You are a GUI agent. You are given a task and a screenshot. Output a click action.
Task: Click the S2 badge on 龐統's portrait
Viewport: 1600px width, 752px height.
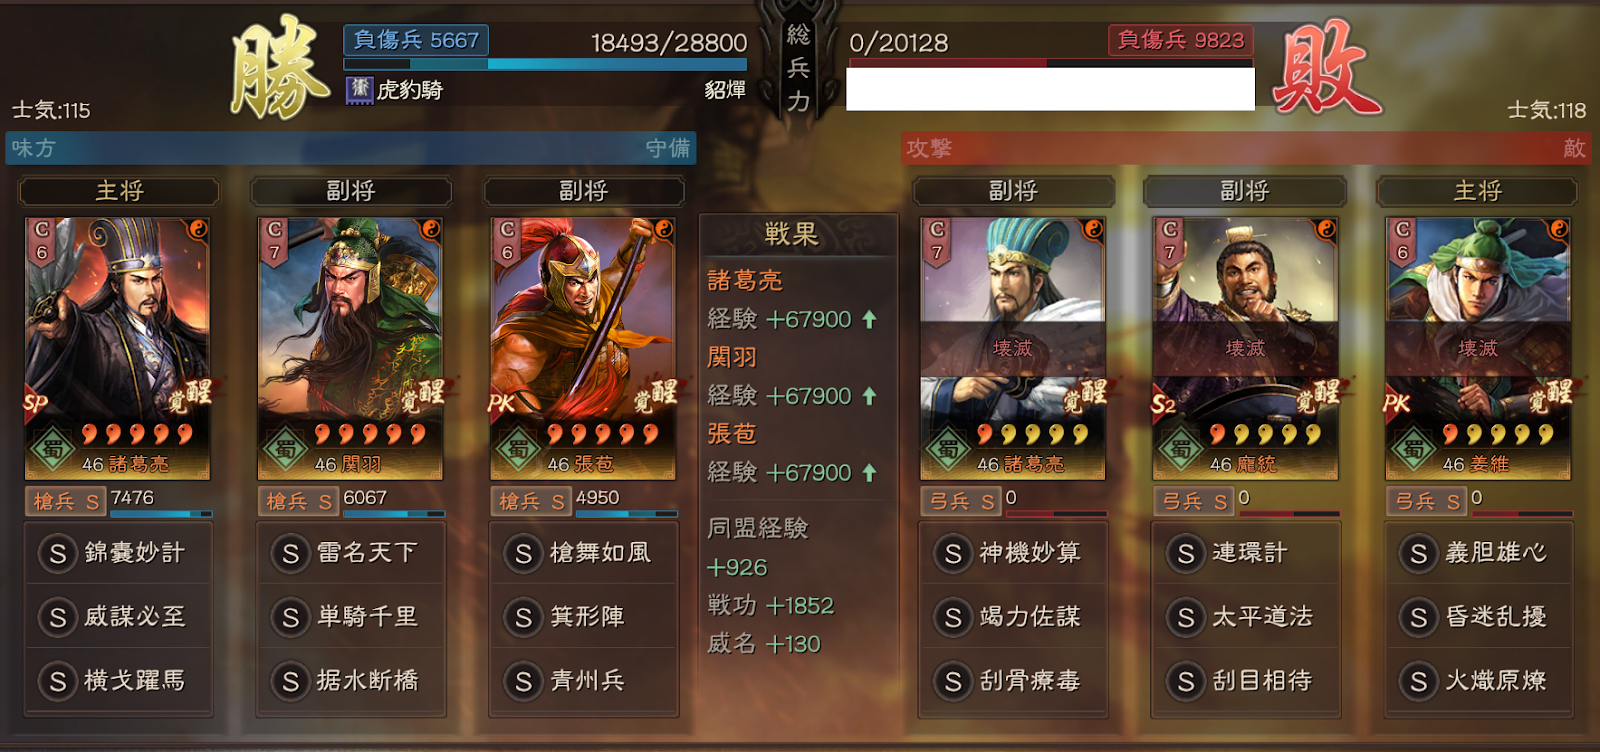pyautogui.click(x=1163, y=403)
